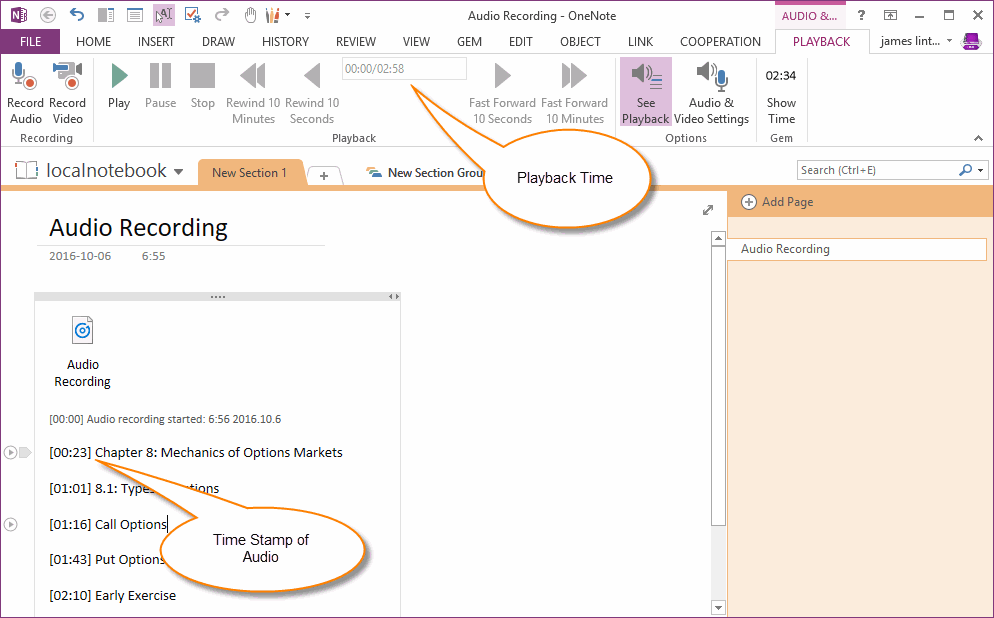The image size is (994, 618).
Task: Switch to the EDIT ribbon tab
Action: (x=520, y=42)
